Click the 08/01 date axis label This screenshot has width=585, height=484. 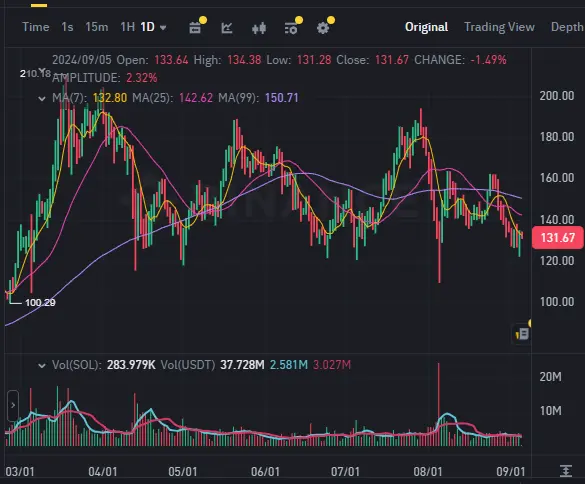428,471
